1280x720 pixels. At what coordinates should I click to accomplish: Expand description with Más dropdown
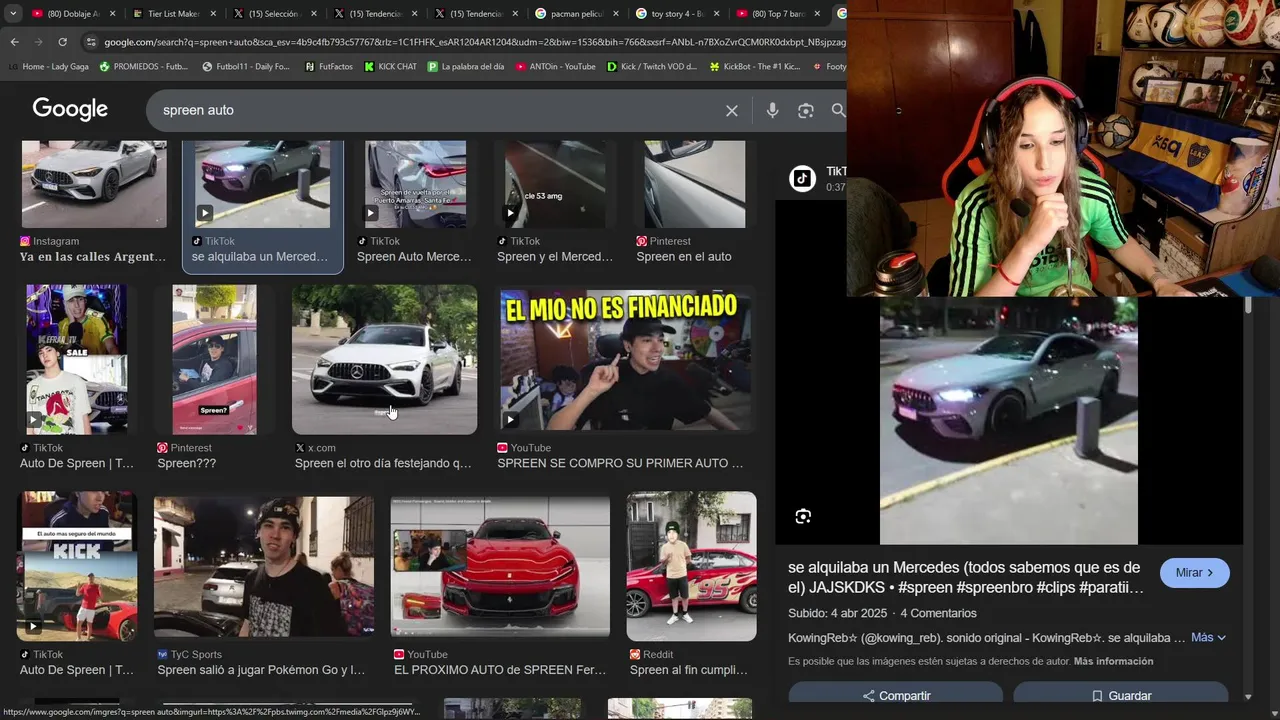point(1208,637)
